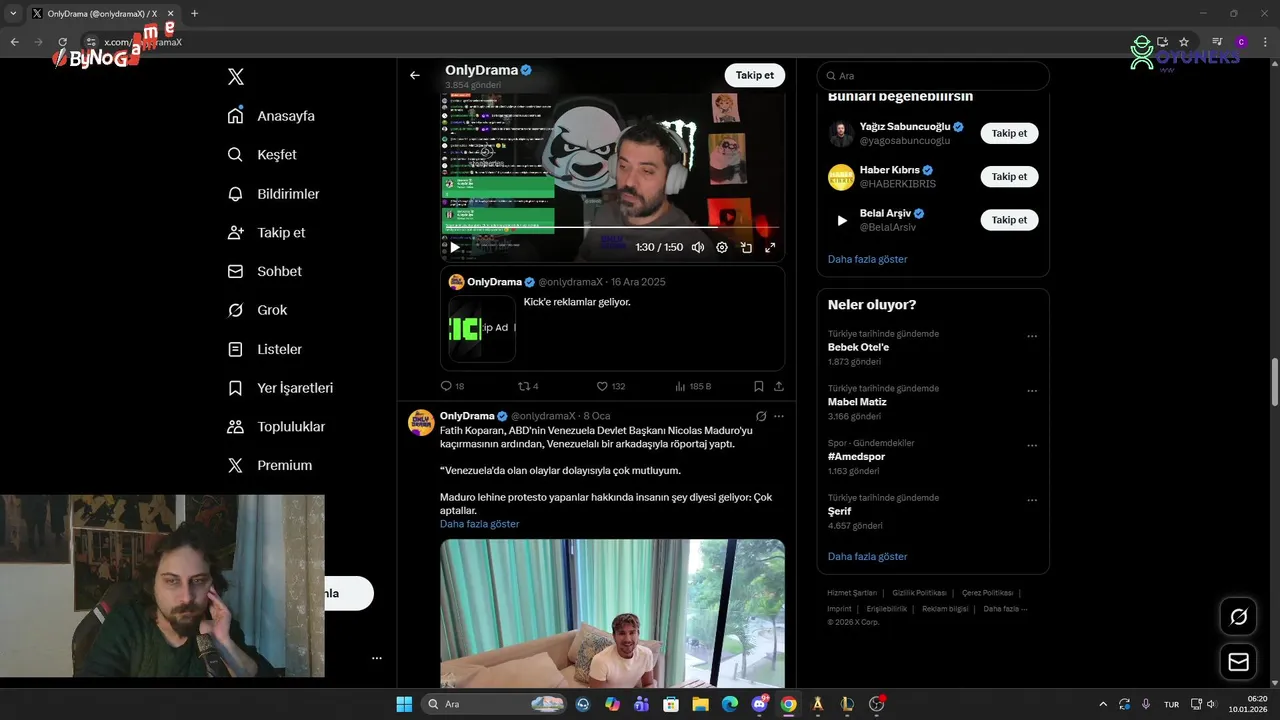
Task: Open options for Mabel Matiz trend
Action: [1032, 391]
